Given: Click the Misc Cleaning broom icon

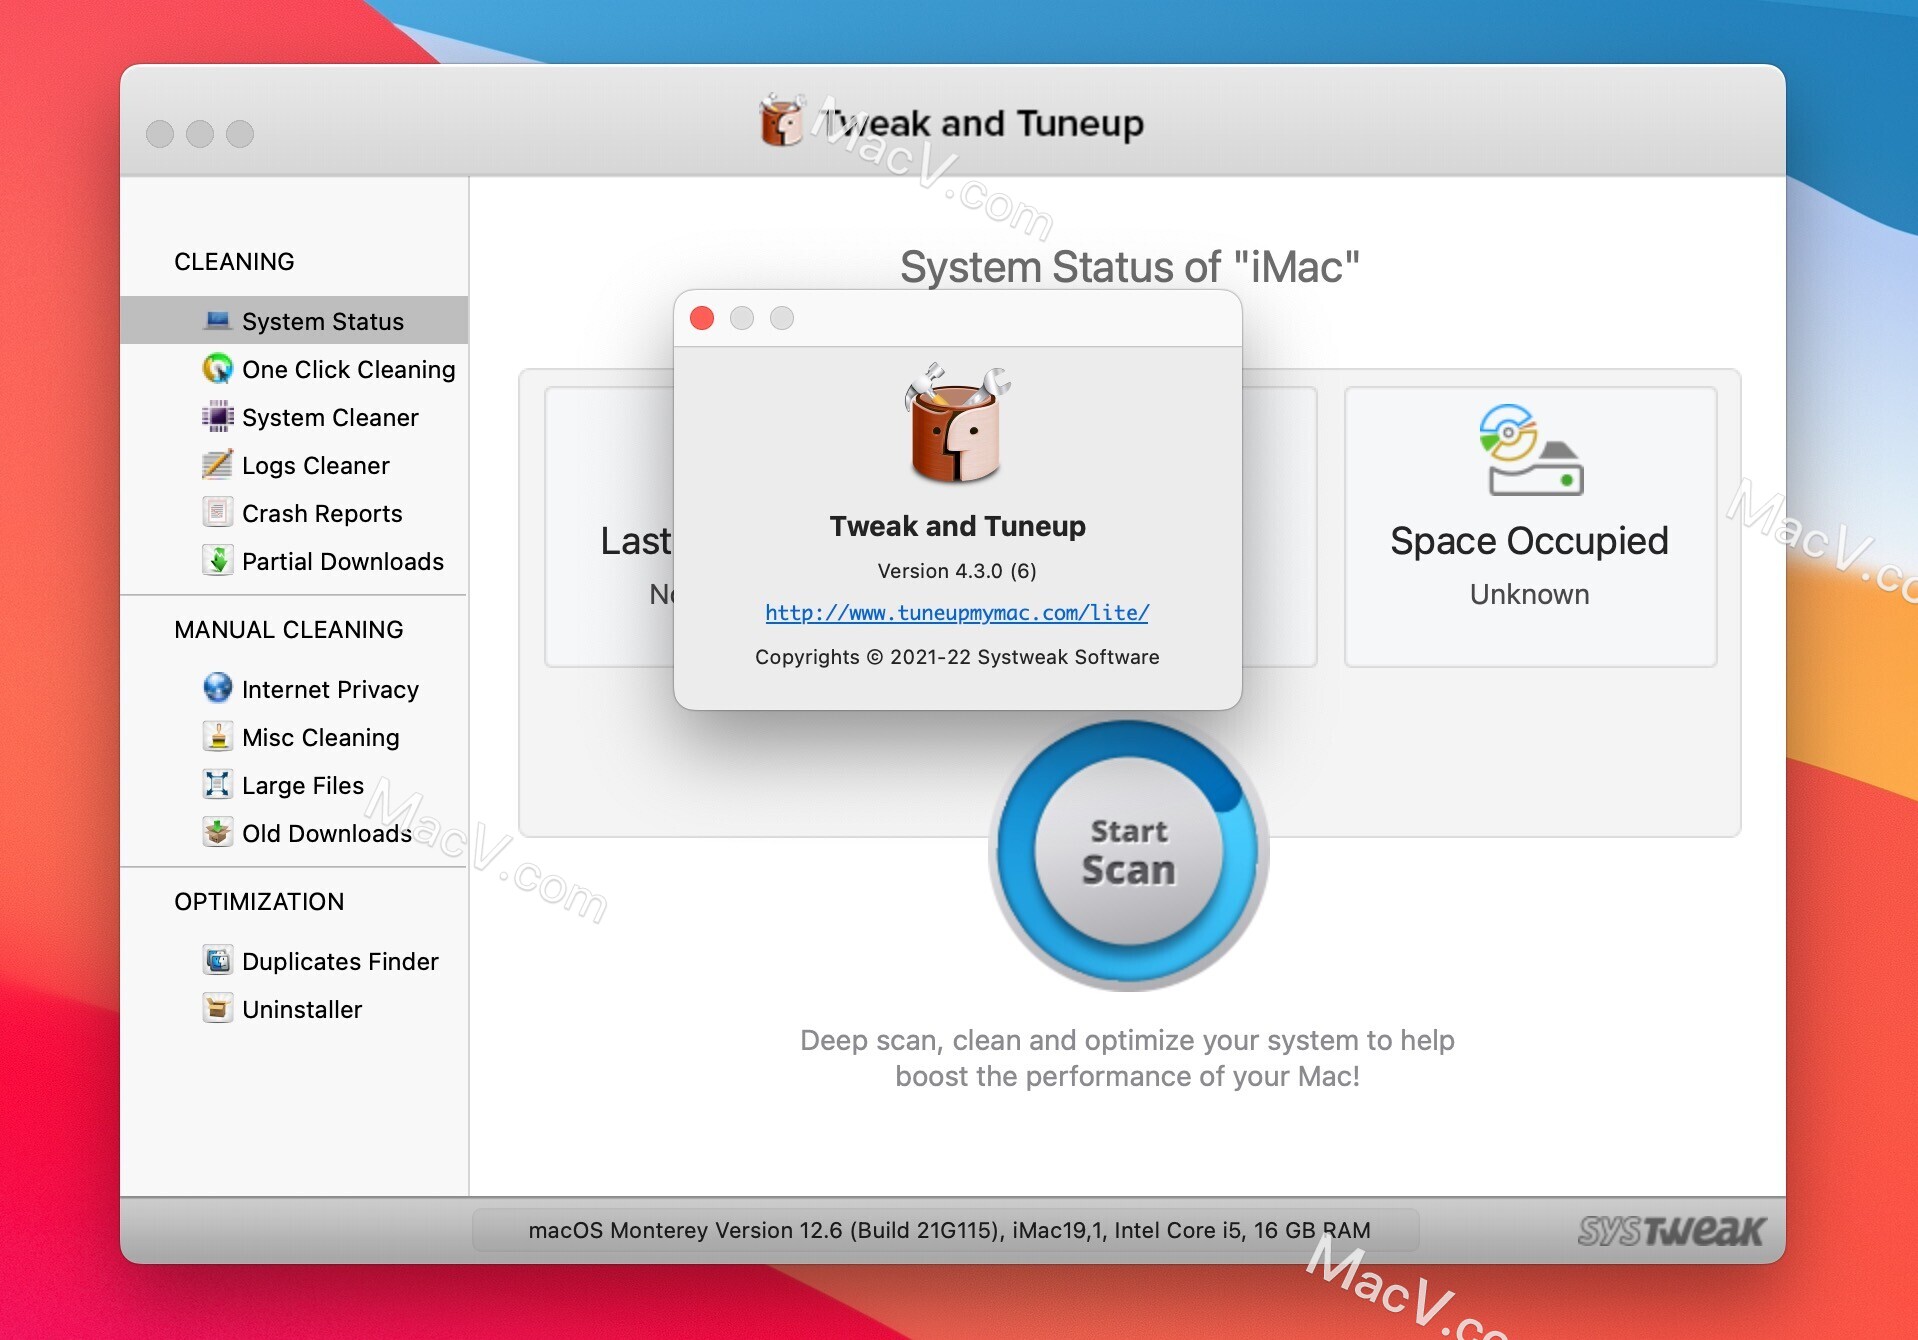Looking at the screenshot, I should pyautogui.click(x=217, y=737).
